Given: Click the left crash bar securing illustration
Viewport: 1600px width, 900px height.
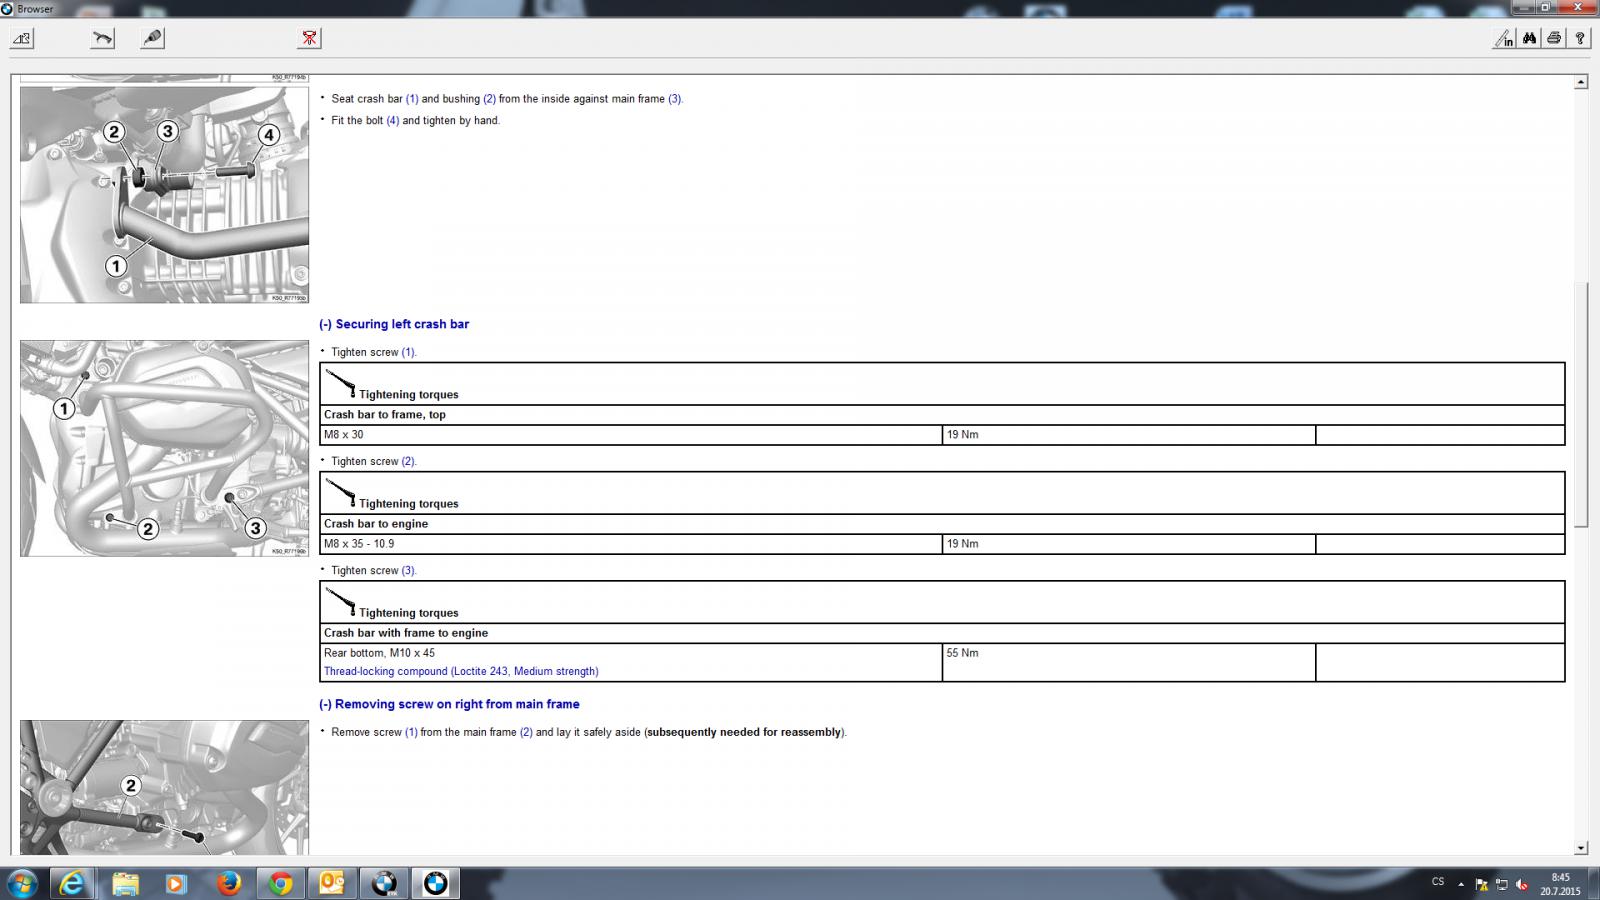Looking at the screenshot, I should coord(164,448).
